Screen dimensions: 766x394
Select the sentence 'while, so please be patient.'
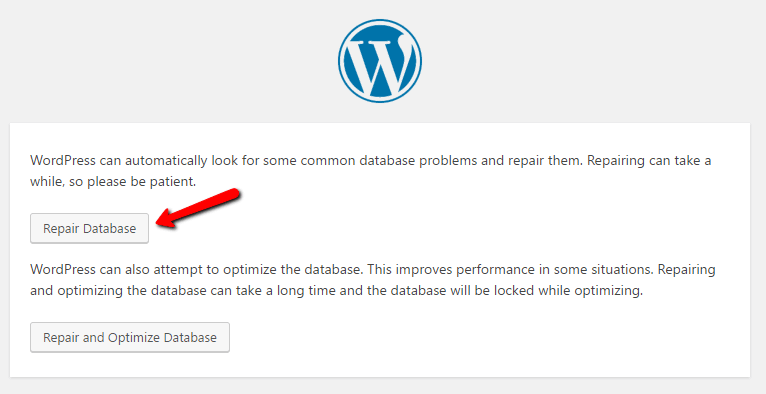(x=113, y=182)
